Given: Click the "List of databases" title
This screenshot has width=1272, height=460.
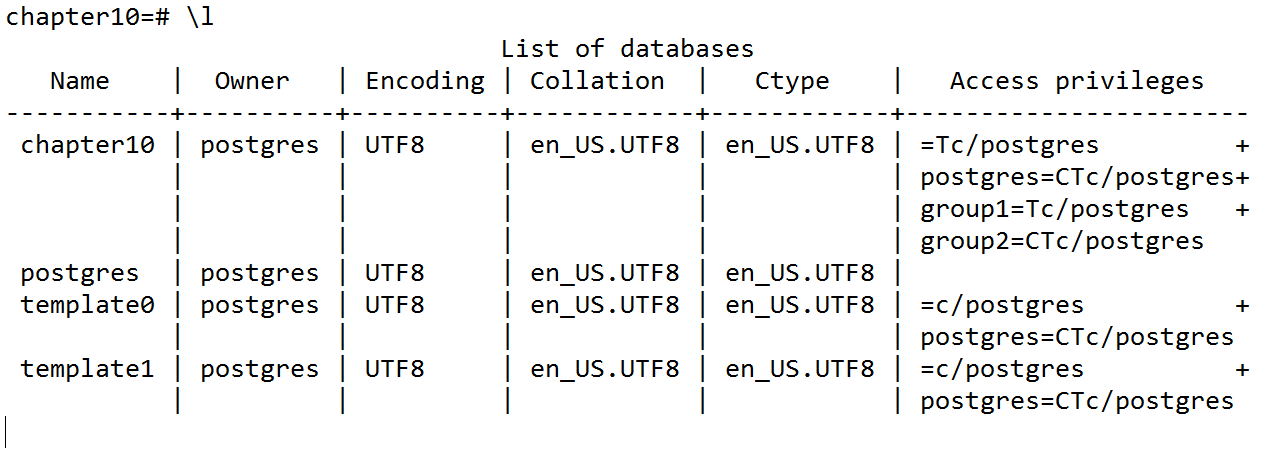Looking at the screenshot, I should 627,49.
